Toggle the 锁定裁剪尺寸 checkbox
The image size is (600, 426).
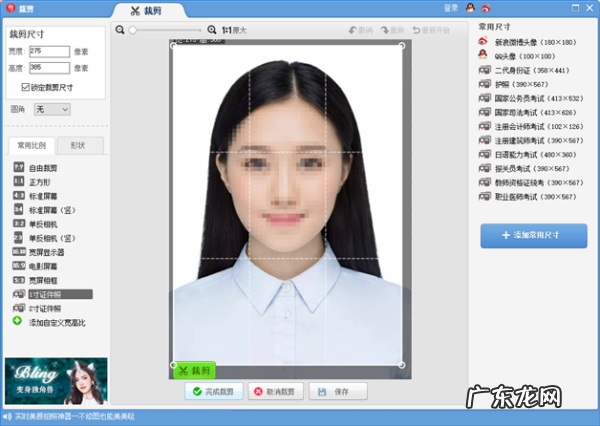tap(25, 87)
